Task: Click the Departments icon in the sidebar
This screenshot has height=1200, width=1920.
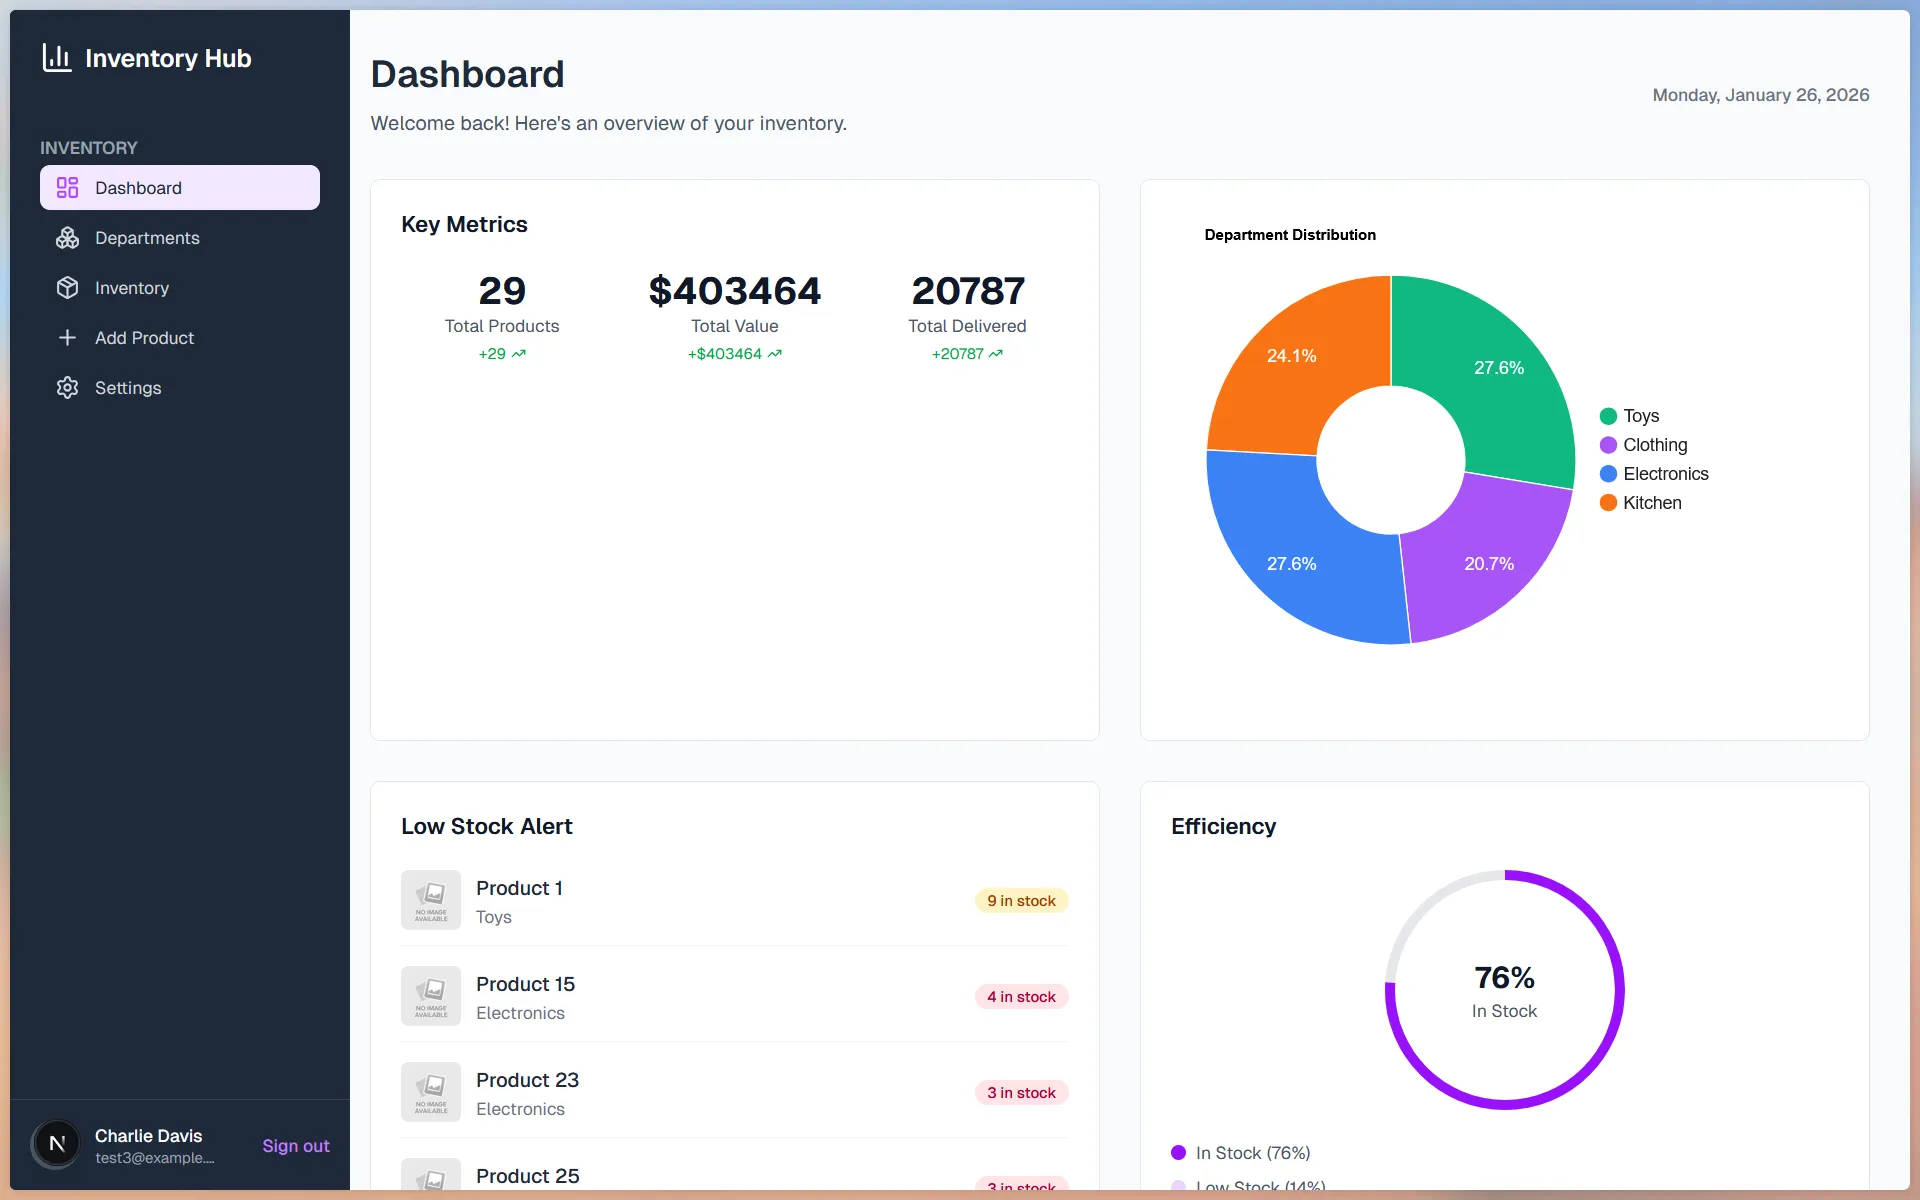Action: 67,238
